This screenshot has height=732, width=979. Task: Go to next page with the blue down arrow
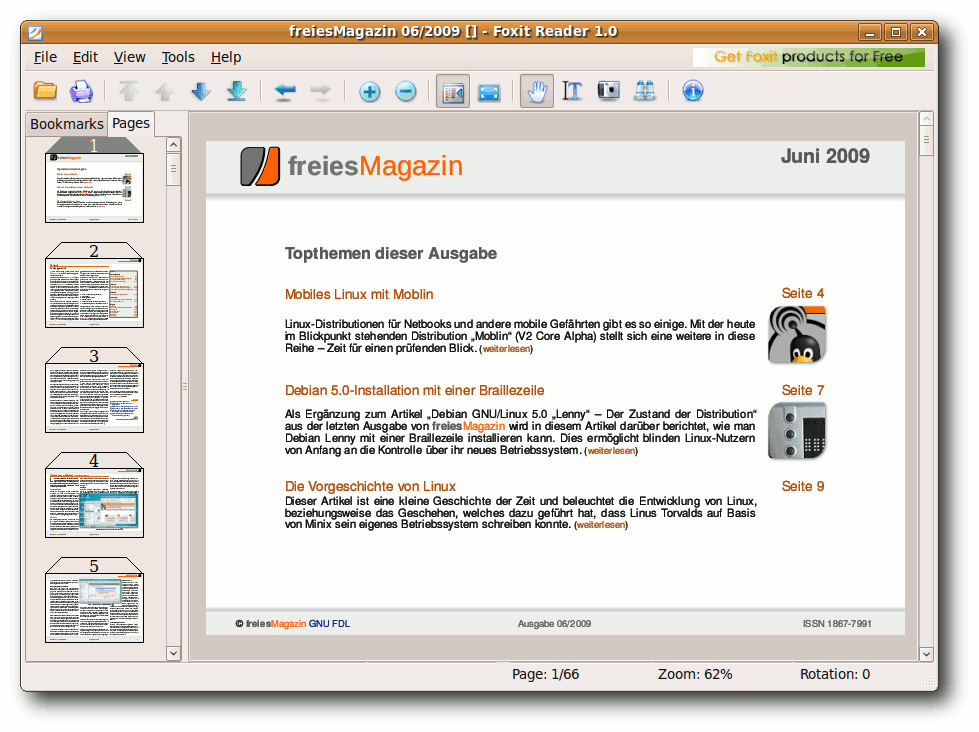click(x=201, y=91)
